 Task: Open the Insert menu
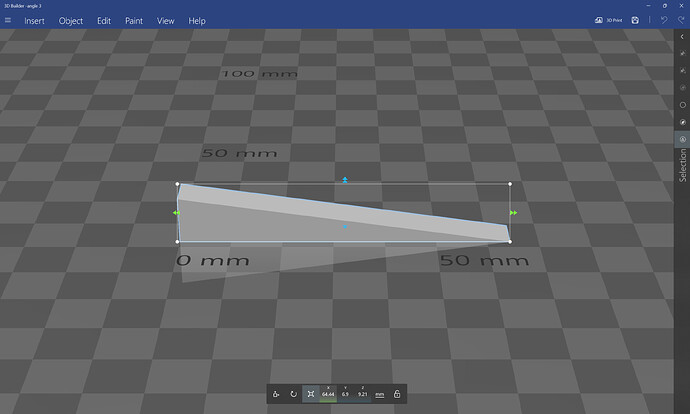click(34, 20)
